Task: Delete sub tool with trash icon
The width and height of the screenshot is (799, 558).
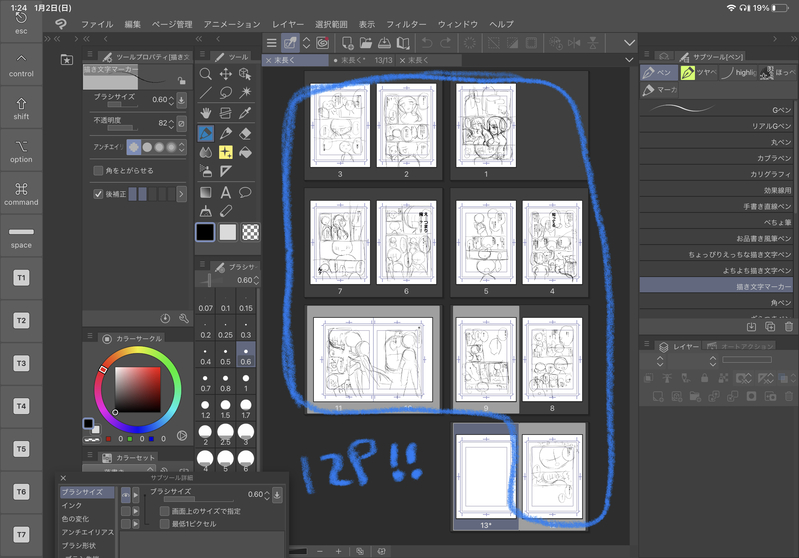Action: pyautogui.click(x=788, y=327)
